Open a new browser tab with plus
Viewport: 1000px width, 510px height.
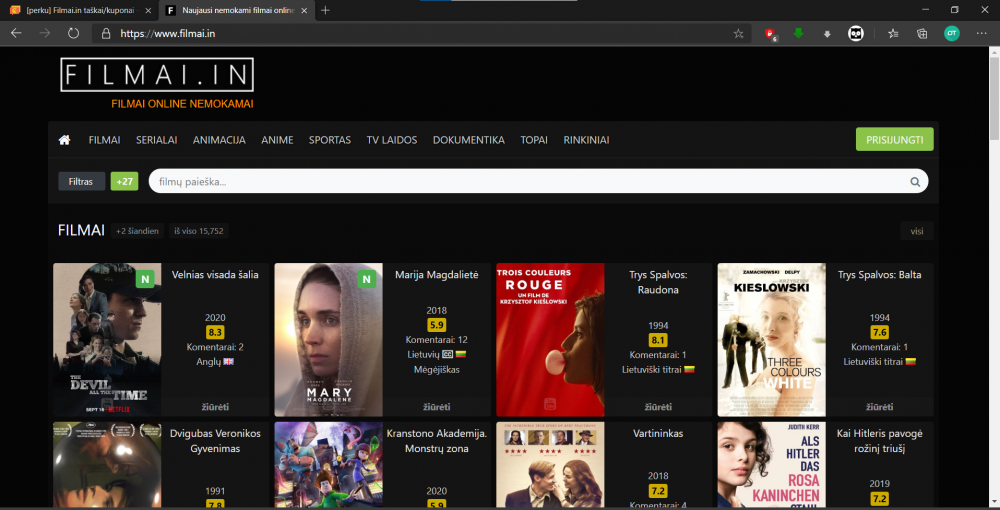click(x=325, y=10)
